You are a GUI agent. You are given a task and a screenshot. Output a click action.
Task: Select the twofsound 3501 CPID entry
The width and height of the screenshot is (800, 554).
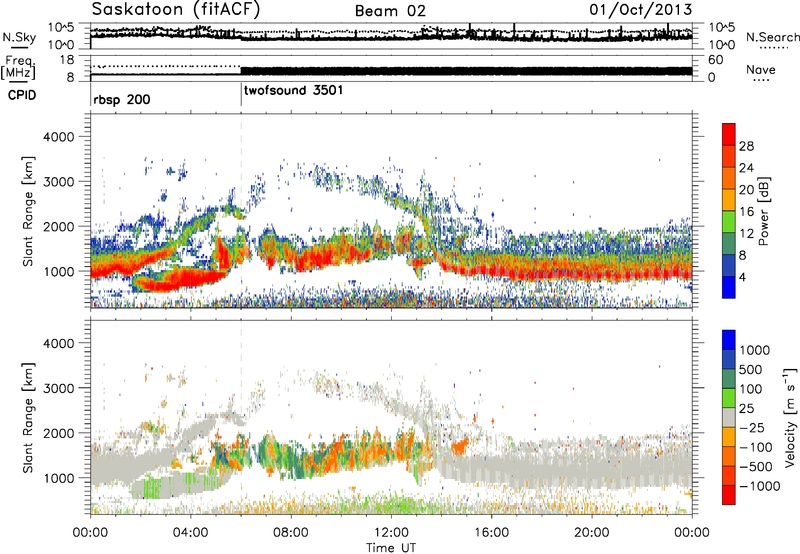click(294, 91)
